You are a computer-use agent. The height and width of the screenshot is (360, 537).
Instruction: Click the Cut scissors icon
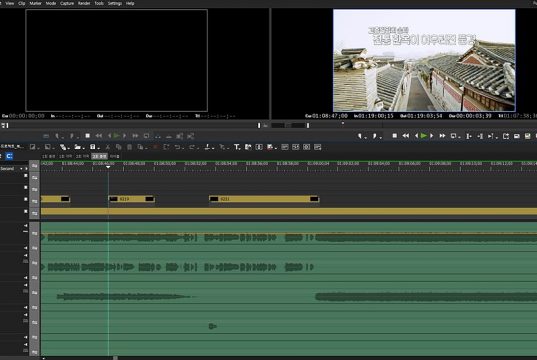[108, 147]
